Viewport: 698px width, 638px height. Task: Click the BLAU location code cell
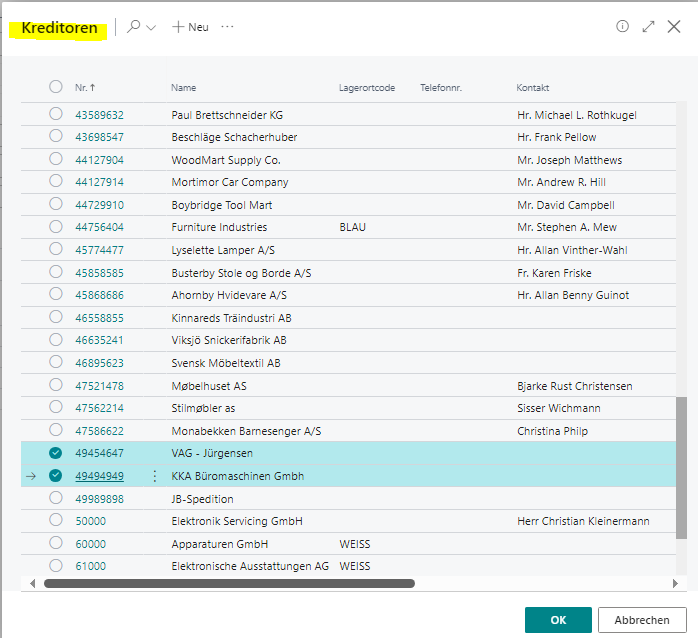(x=353, y=227)
